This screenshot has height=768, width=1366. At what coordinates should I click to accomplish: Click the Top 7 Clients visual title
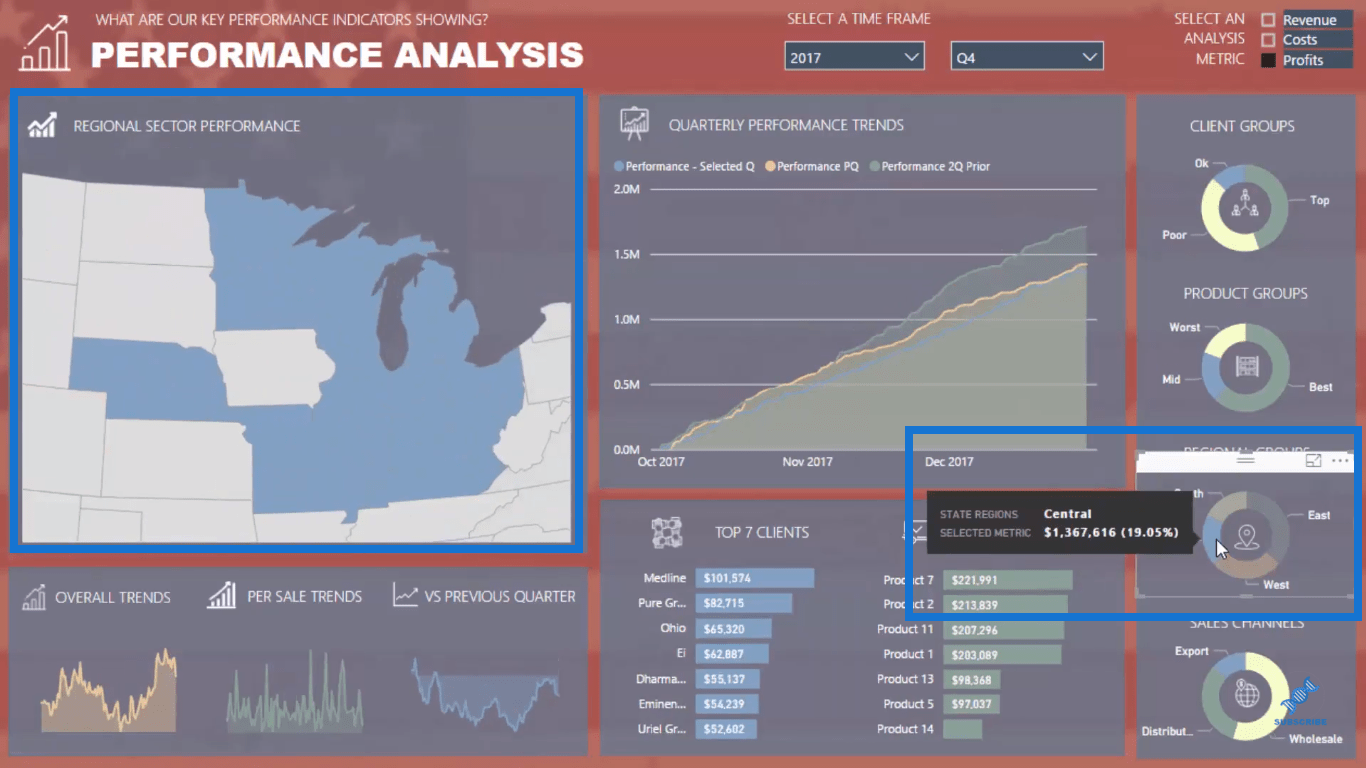[x=762, y=532]
